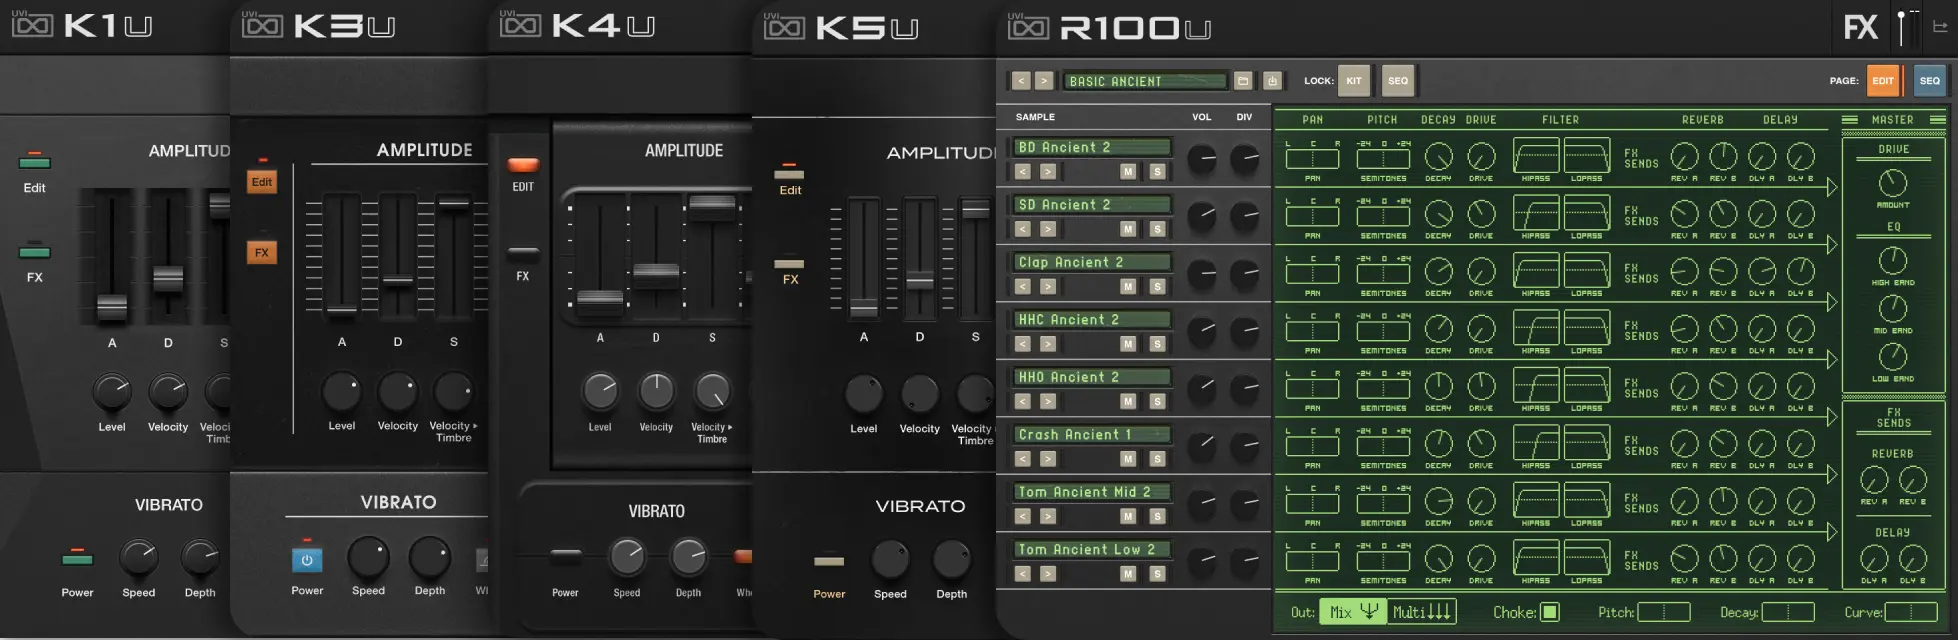Select next sample for Crash Ancient 1
The image size is (1958, 640).
point(1047,459)
